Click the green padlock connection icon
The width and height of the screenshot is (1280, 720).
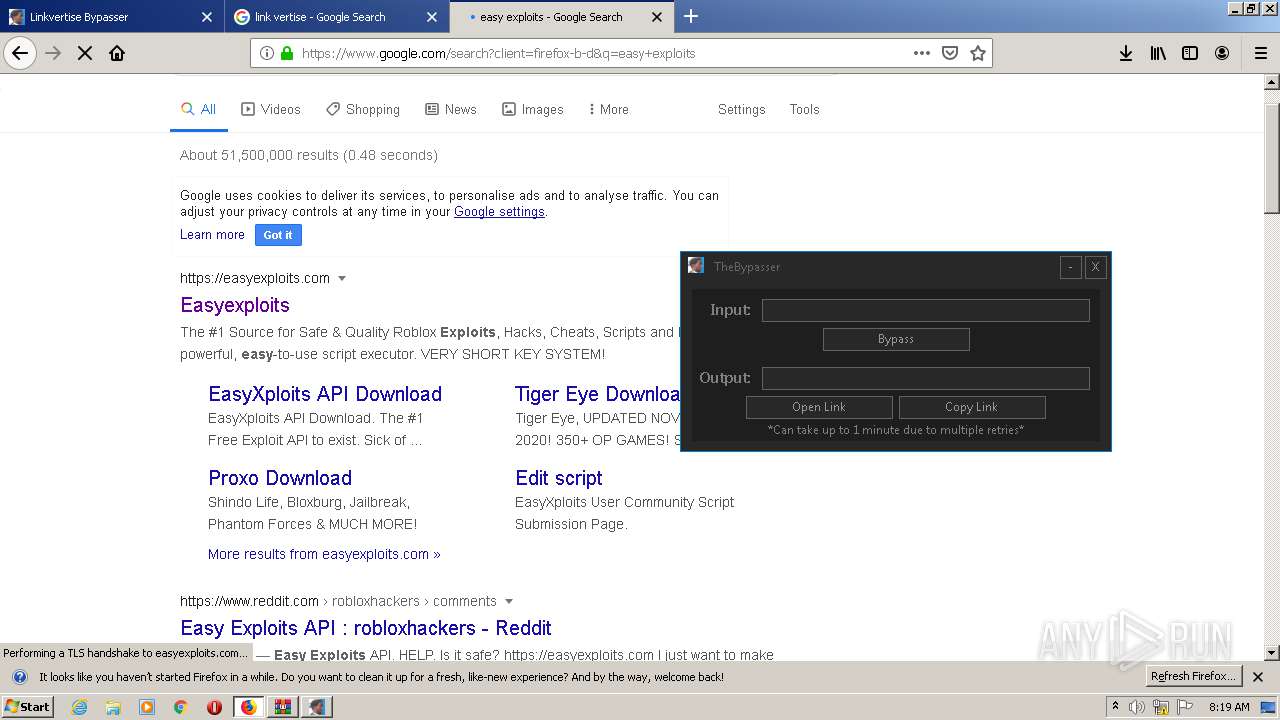287,53
